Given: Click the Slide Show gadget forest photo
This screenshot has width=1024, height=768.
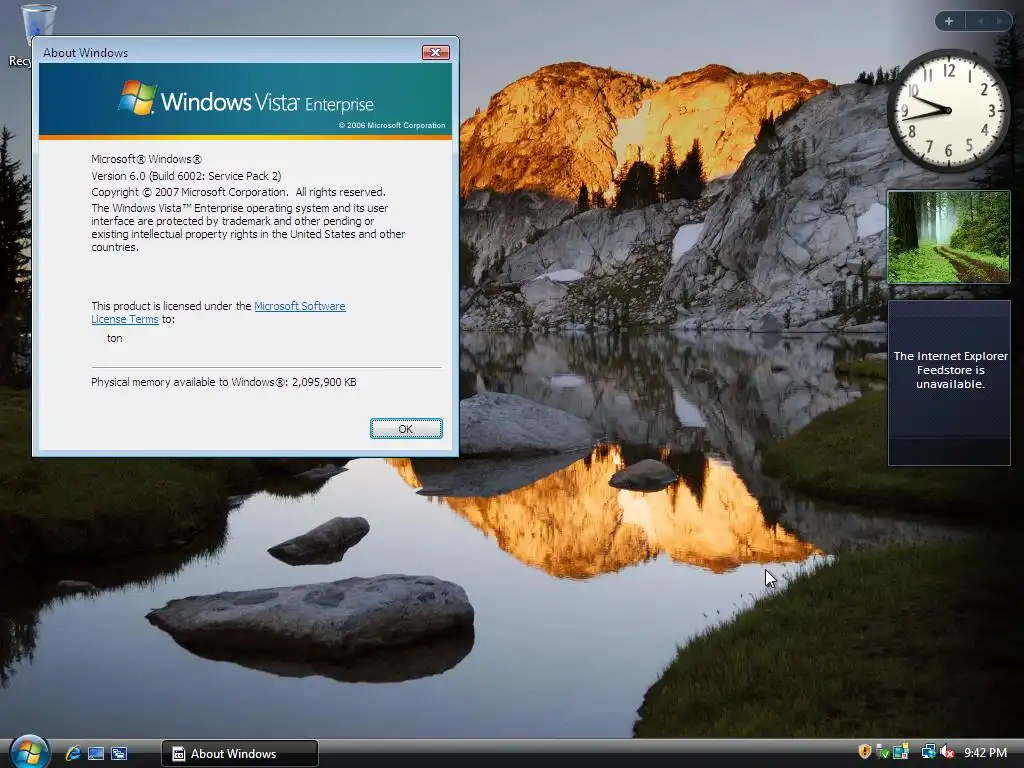Looking at the screenshot, I should [948, 236].
